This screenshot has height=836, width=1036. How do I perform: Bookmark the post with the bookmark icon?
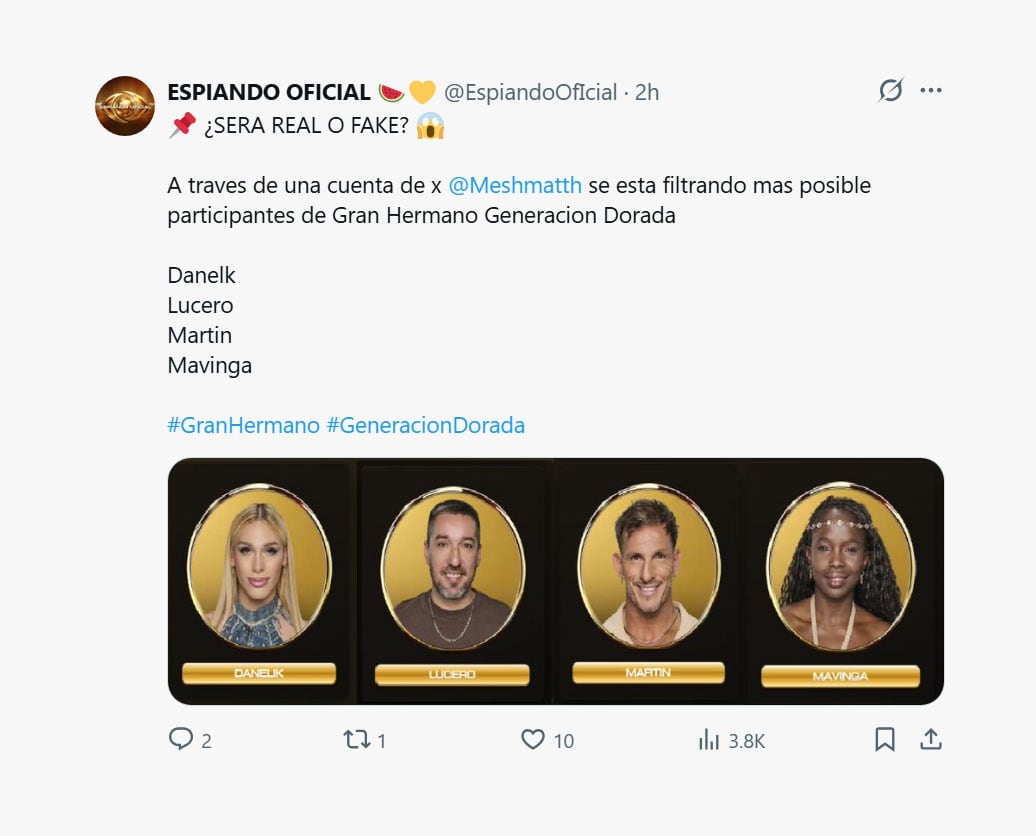coord(886,740)
